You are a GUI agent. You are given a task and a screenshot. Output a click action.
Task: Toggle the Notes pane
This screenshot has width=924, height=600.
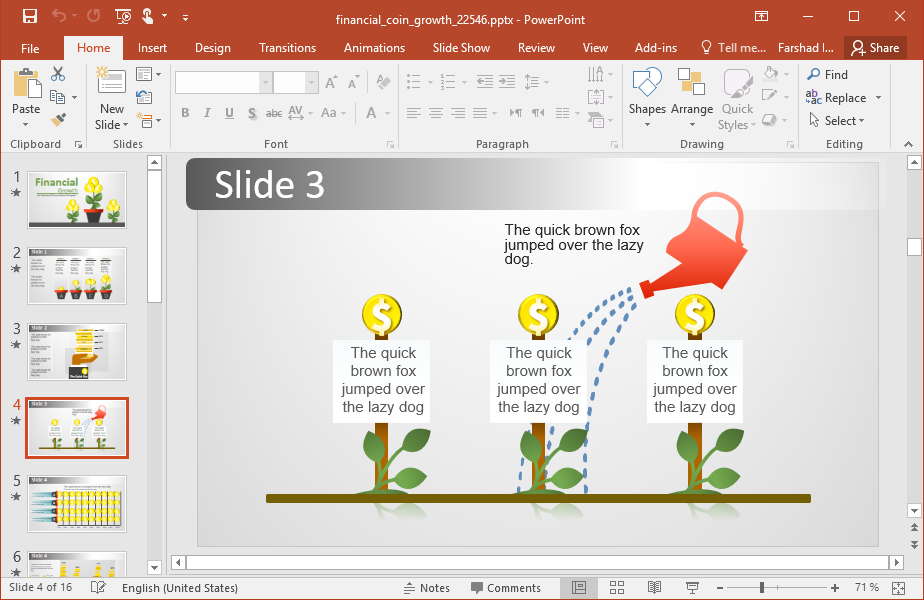pyautogui.click(x=426, y=588)
